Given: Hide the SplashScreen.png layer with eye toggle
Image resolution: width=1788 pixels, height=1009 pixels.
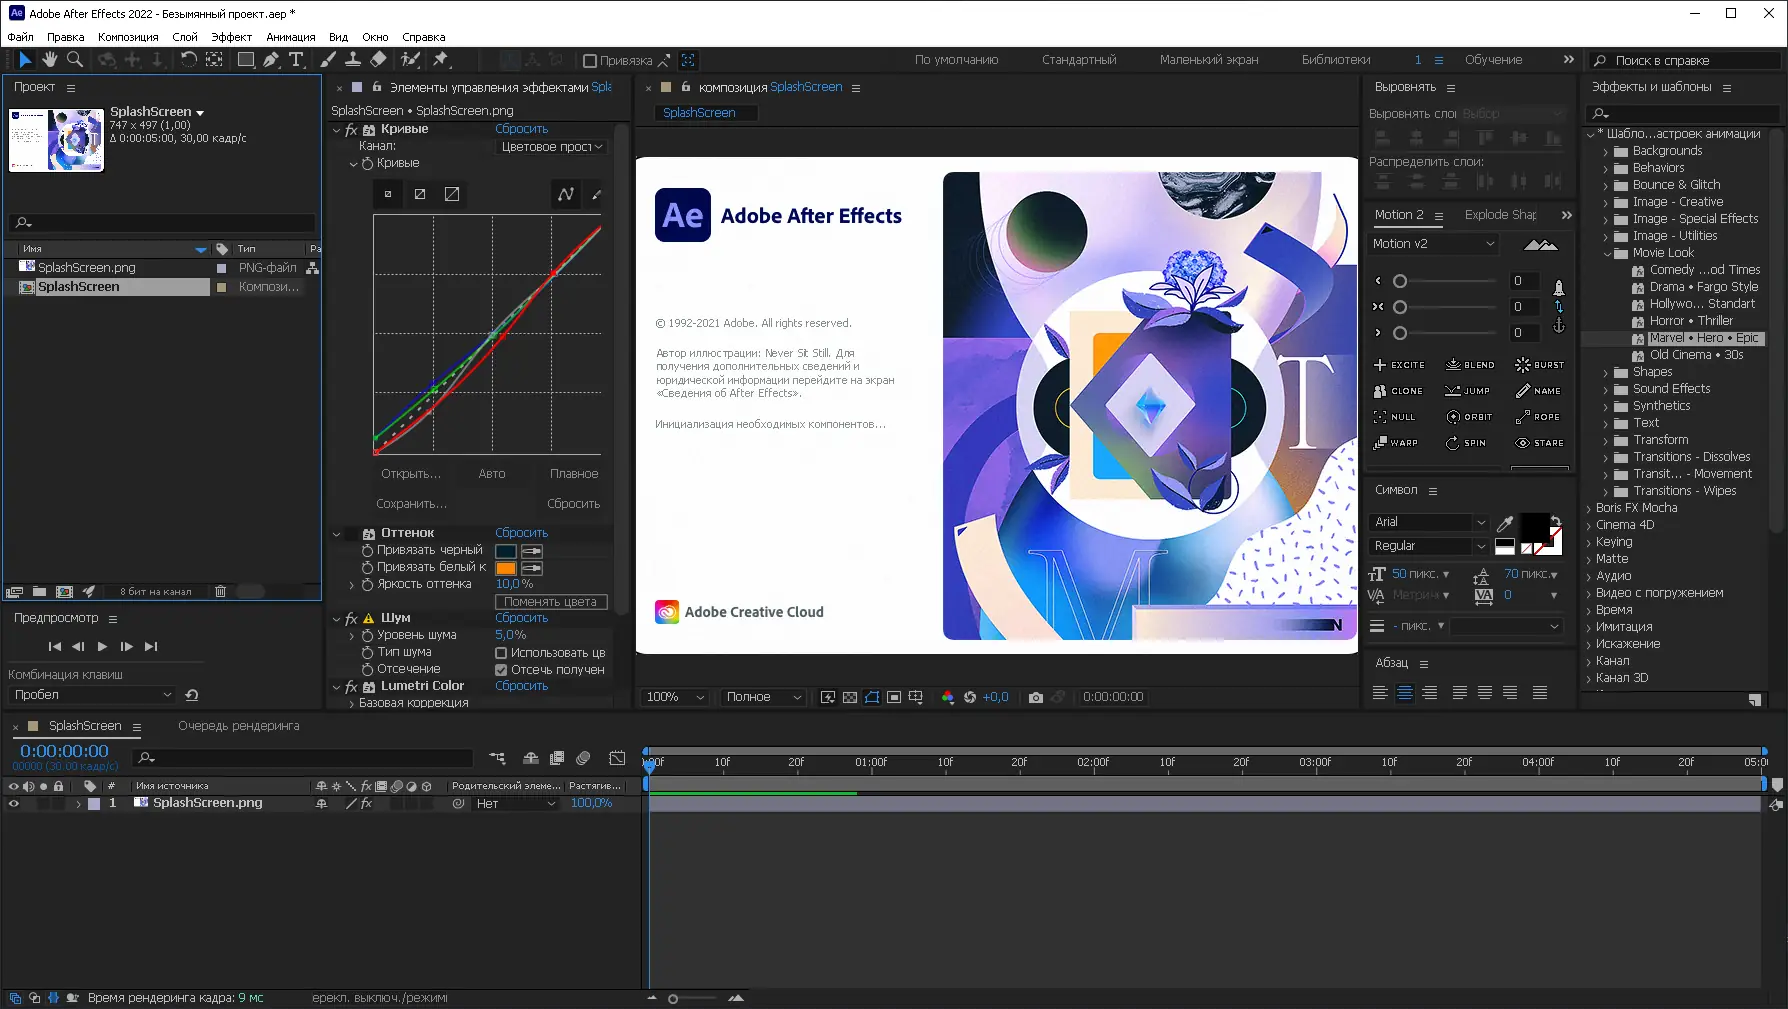Looking at the screenshot, I should [14, 803].
